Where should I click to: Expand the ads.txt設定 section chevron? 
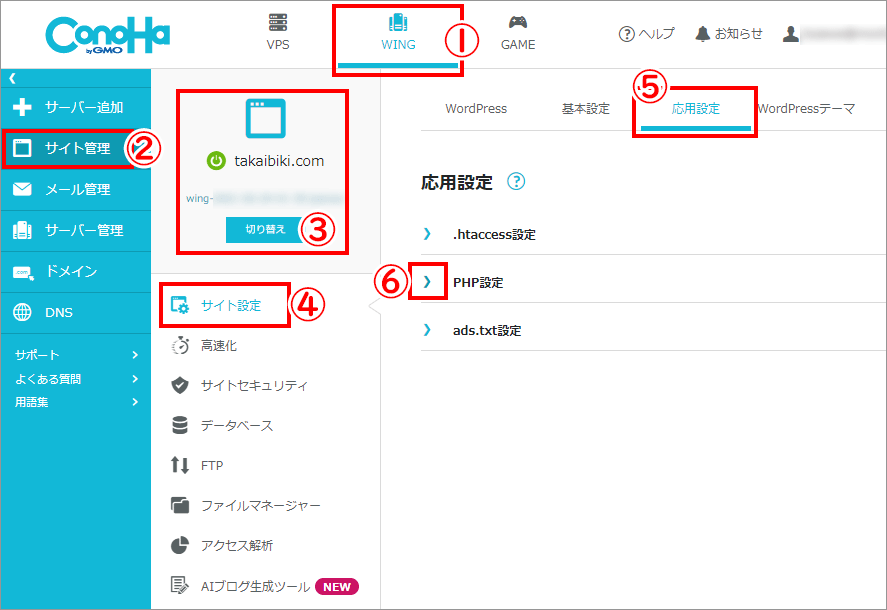(x=427, y=330)
